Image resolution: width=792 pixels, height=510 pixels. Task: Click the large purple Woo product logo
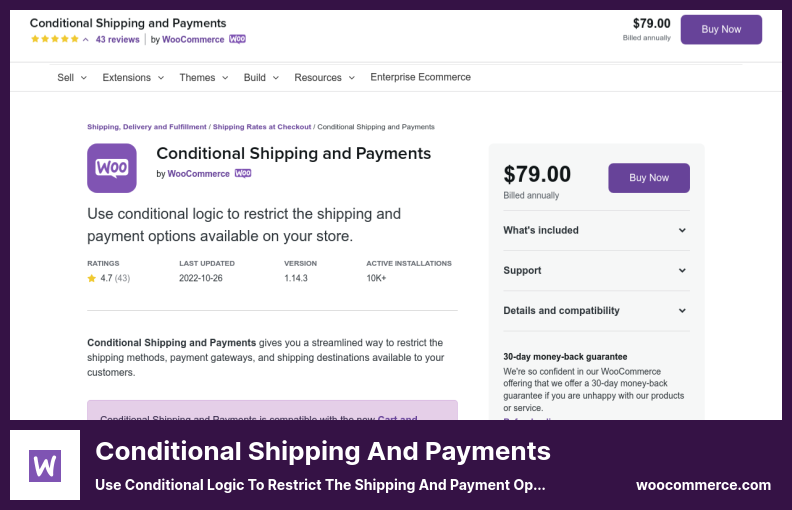click(112, 168)
